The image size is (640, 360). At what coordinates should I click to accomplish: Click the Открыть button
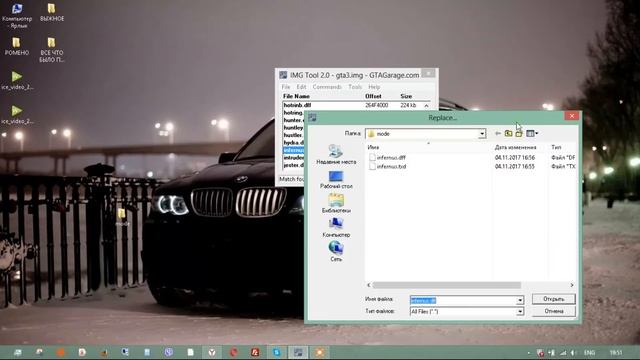tap(553, 299)
